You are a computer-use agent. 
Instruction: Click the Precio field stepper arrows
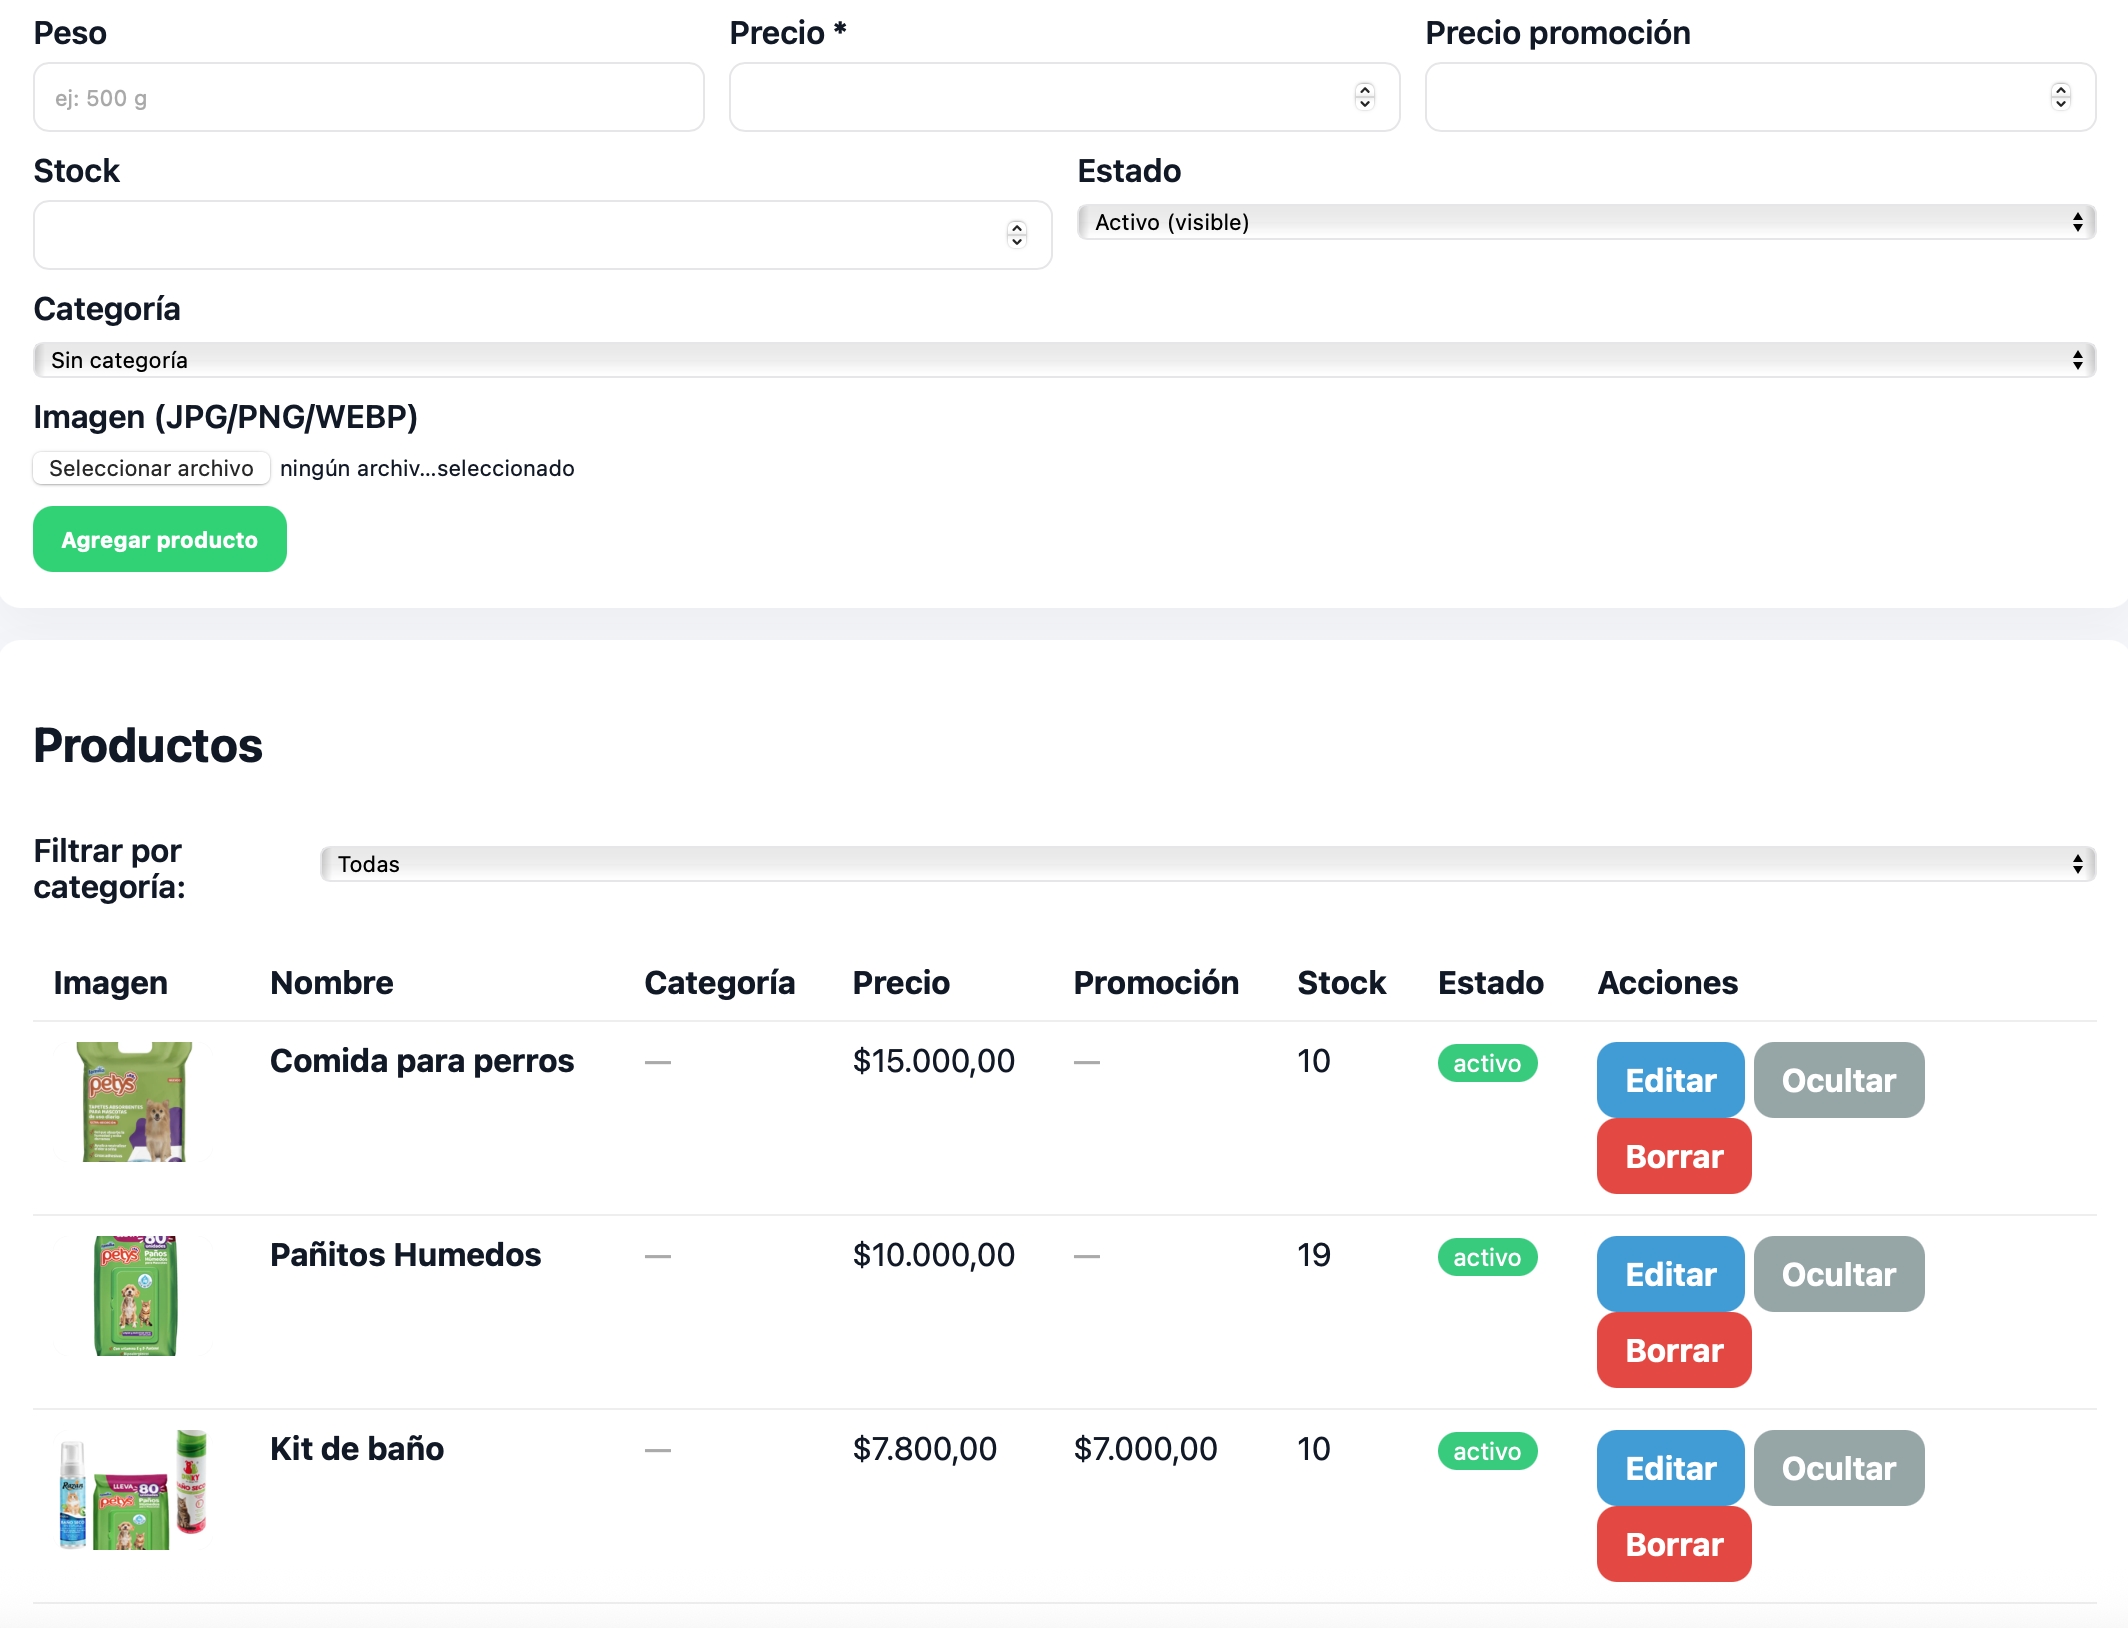pos(1364,97)
